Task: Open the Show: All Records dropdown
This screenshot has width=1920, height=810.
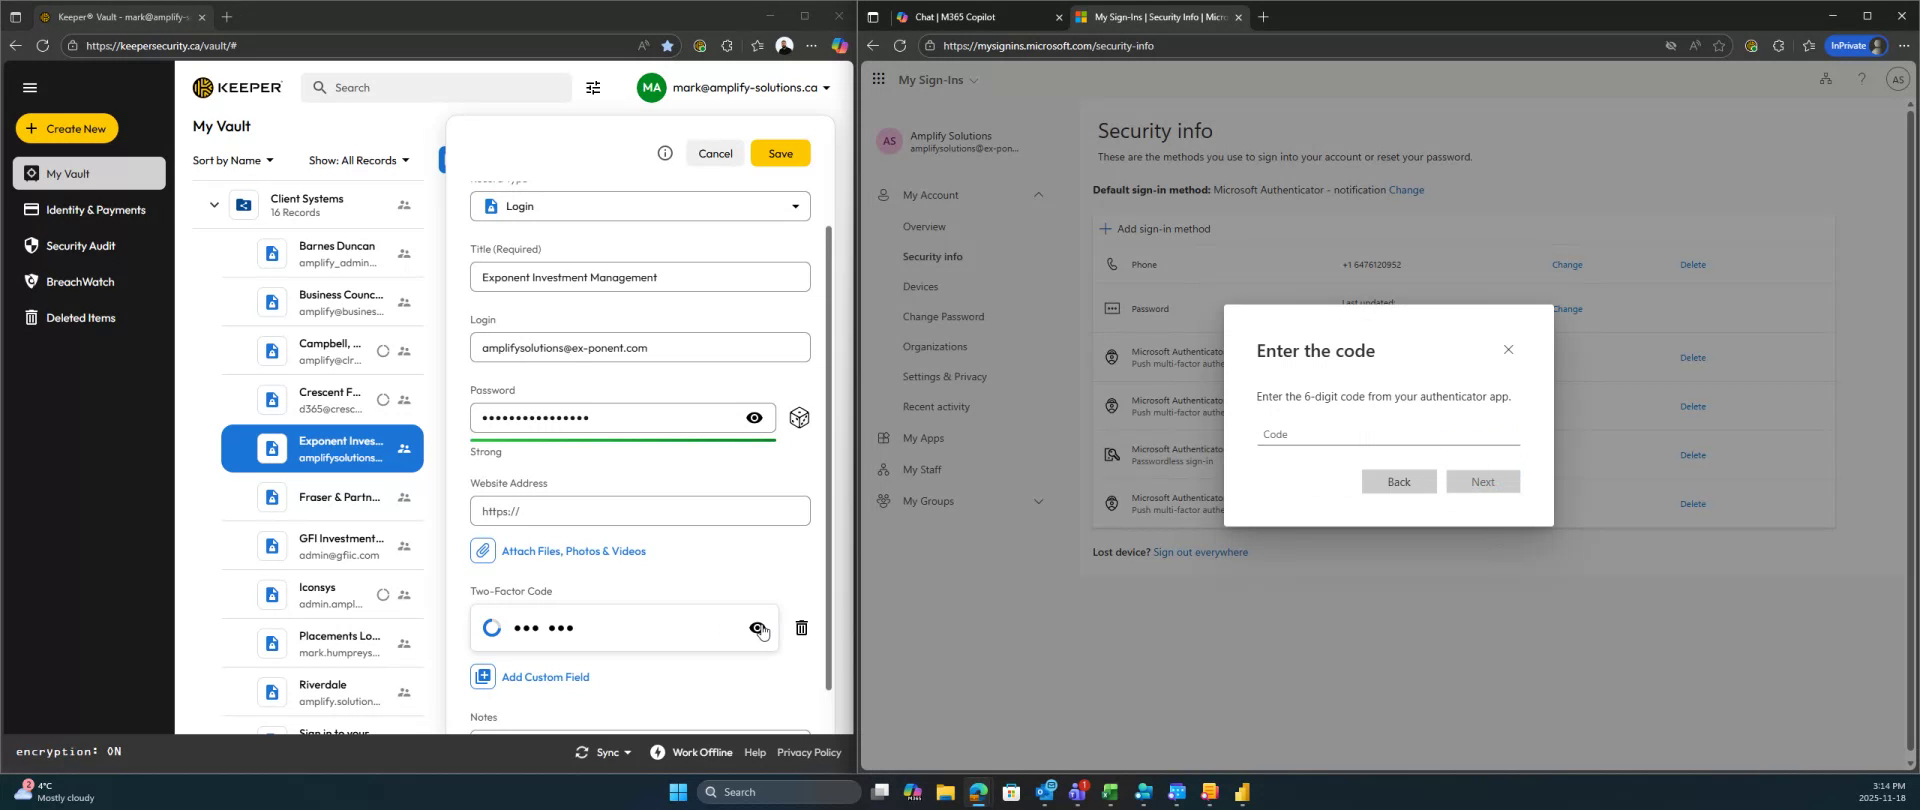Action: pos(359,160)
